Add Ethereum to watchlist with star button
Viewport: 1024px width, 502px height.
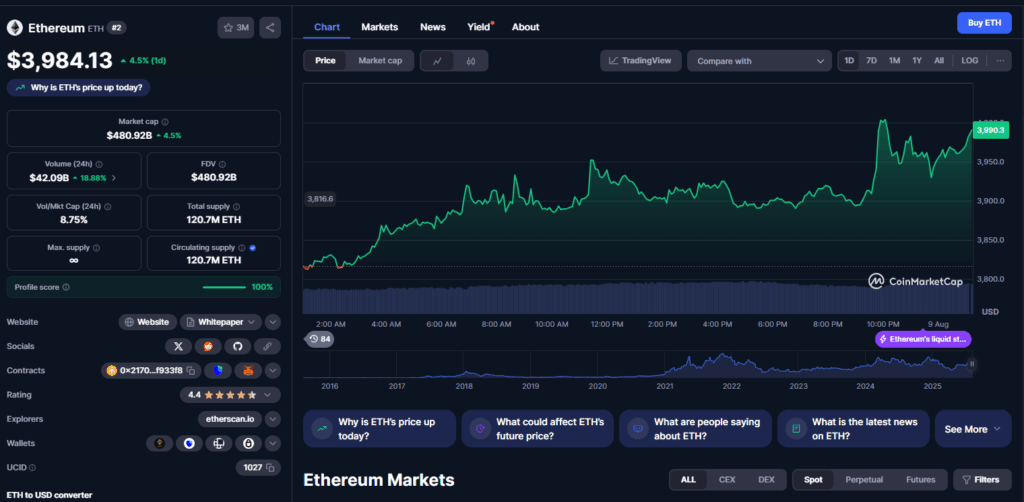click(236, 27)
